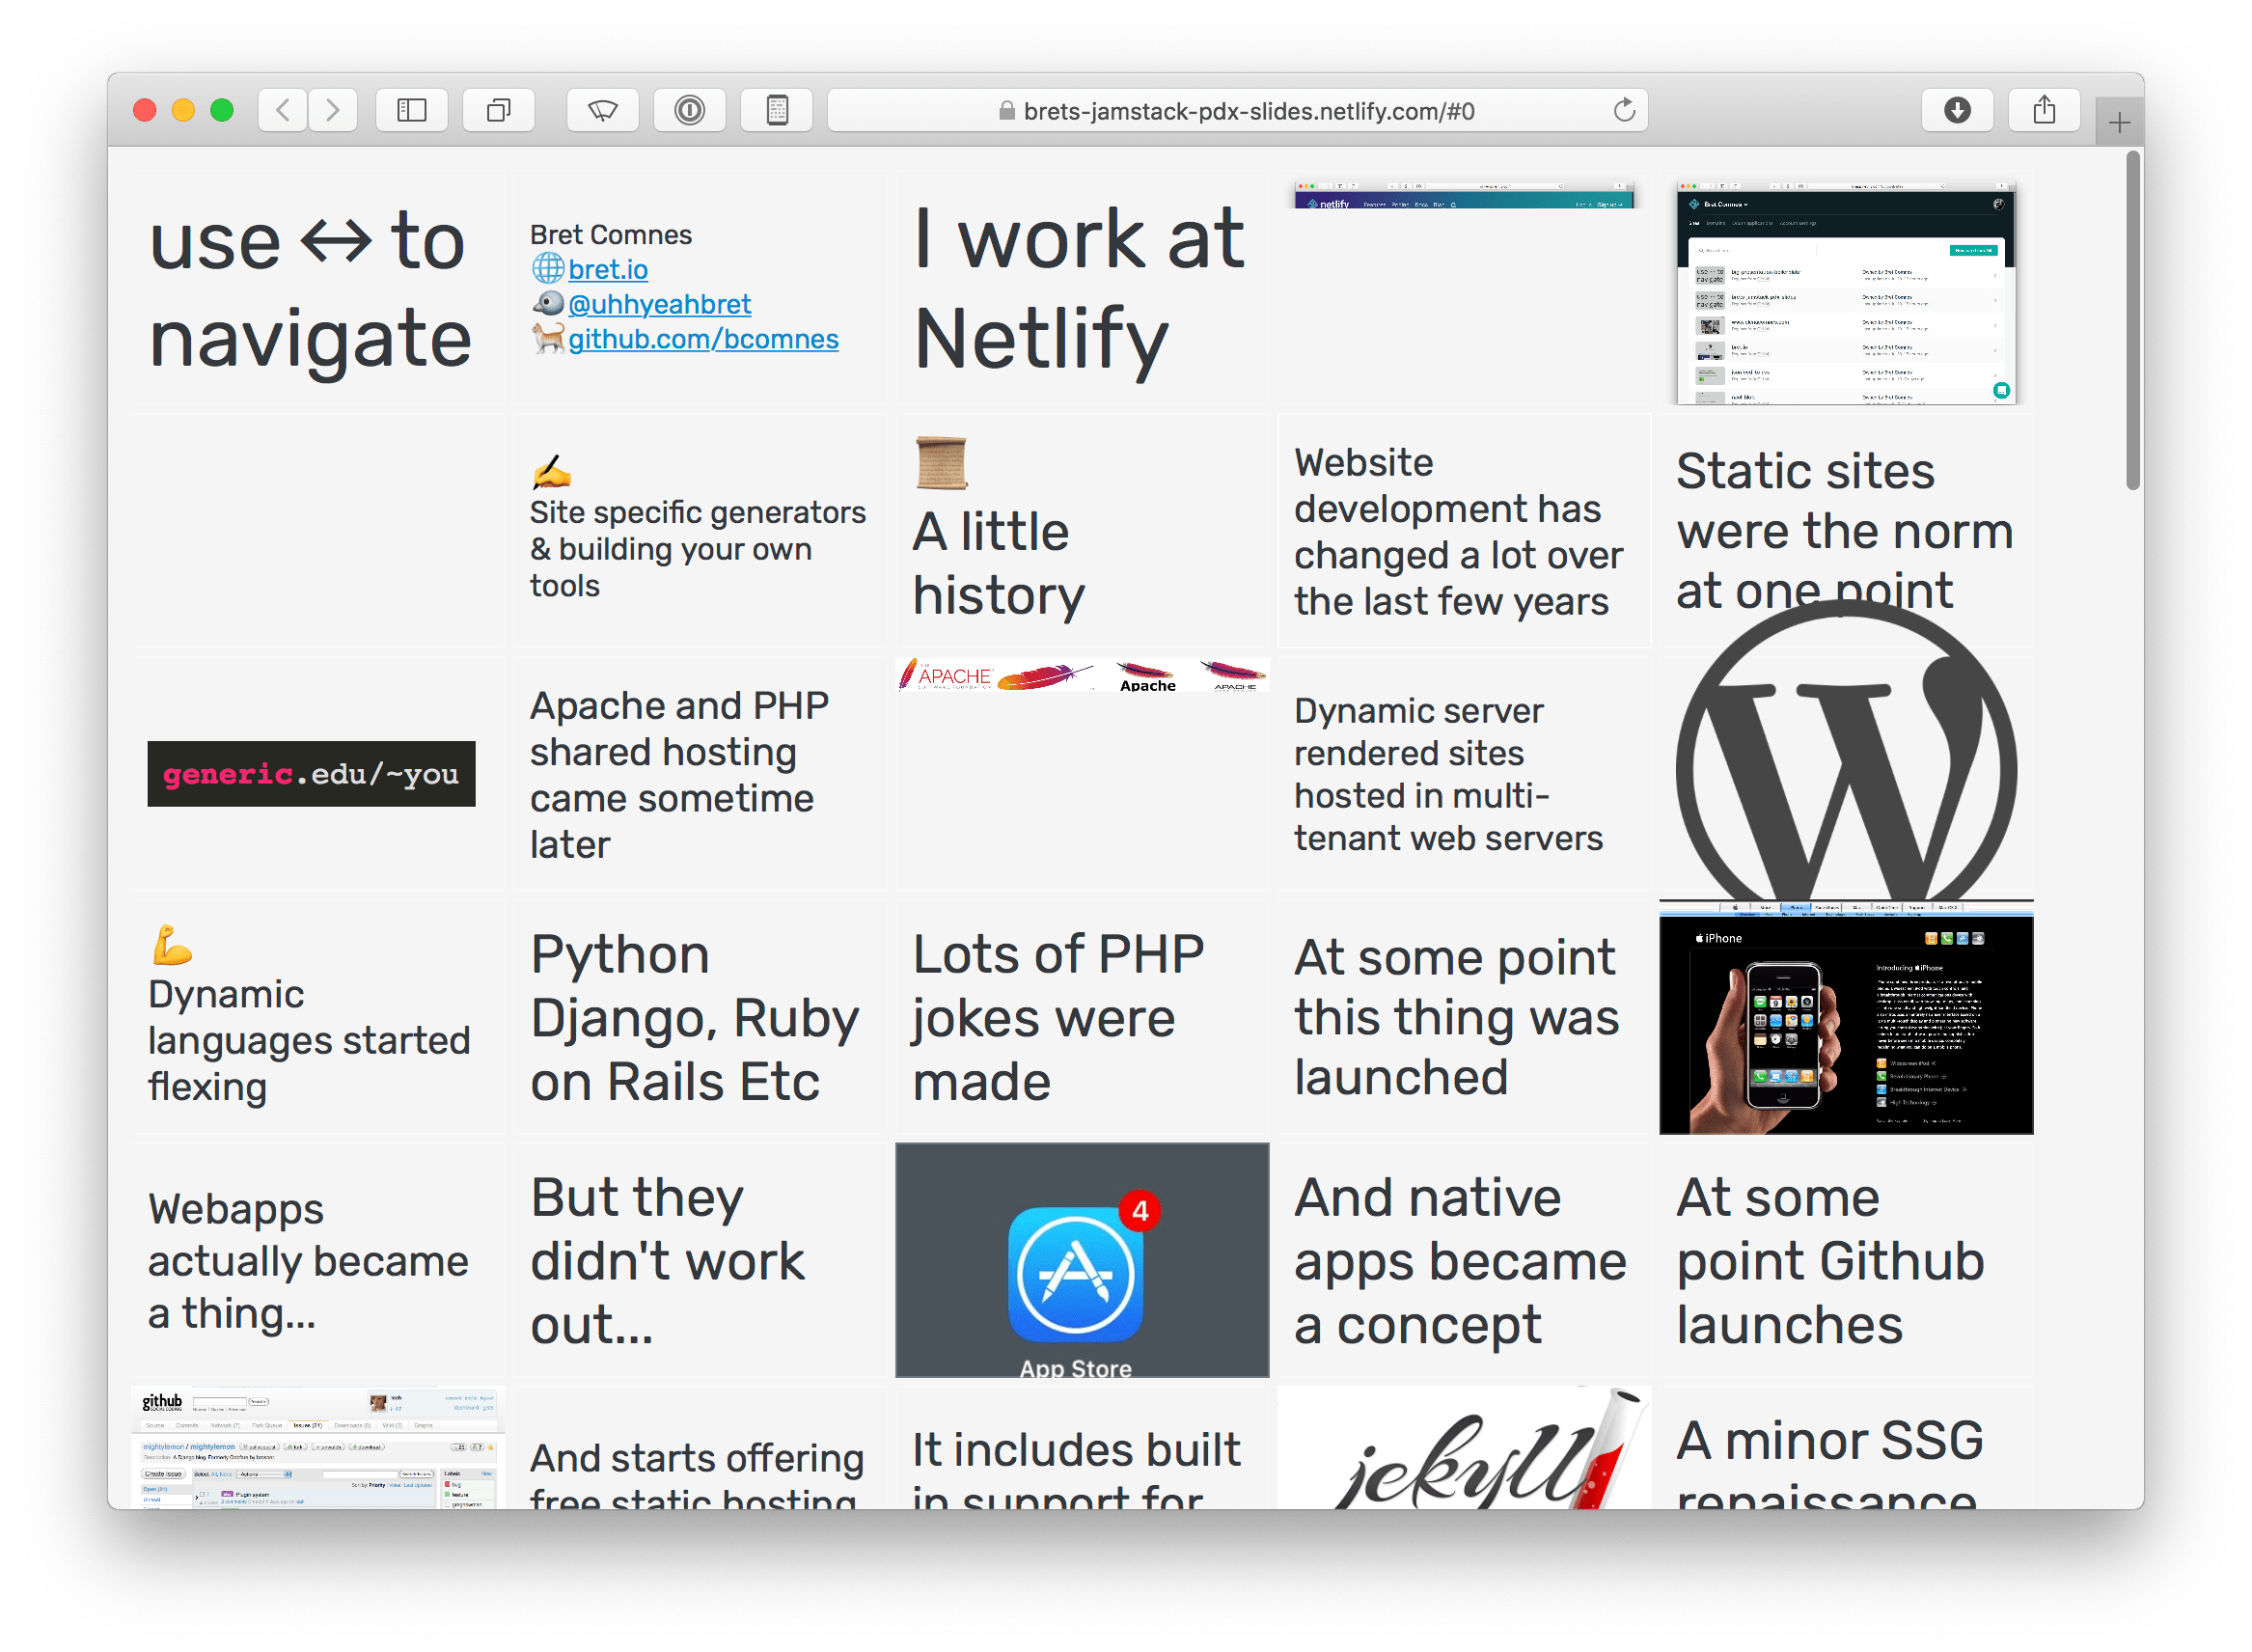Click the page vertical scrollbar thumb

2133,320
